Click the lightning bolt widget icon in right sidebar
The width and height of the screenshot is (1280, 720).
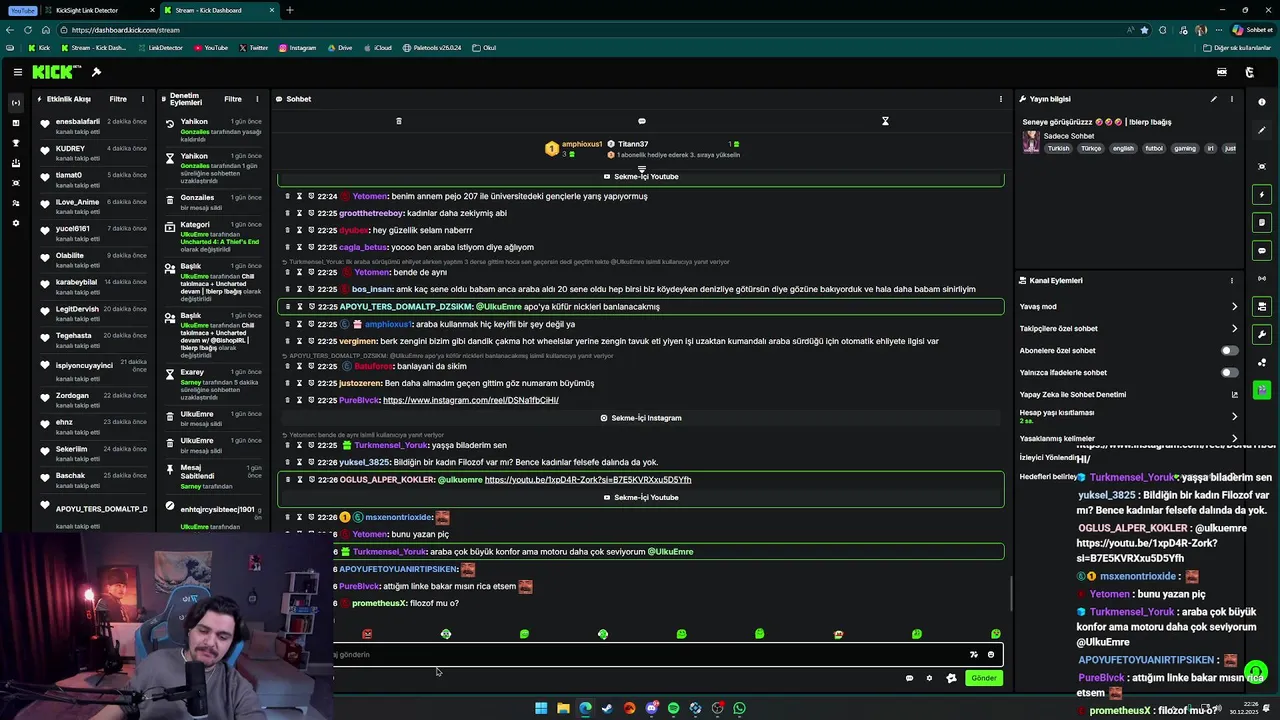point(1262,195)
